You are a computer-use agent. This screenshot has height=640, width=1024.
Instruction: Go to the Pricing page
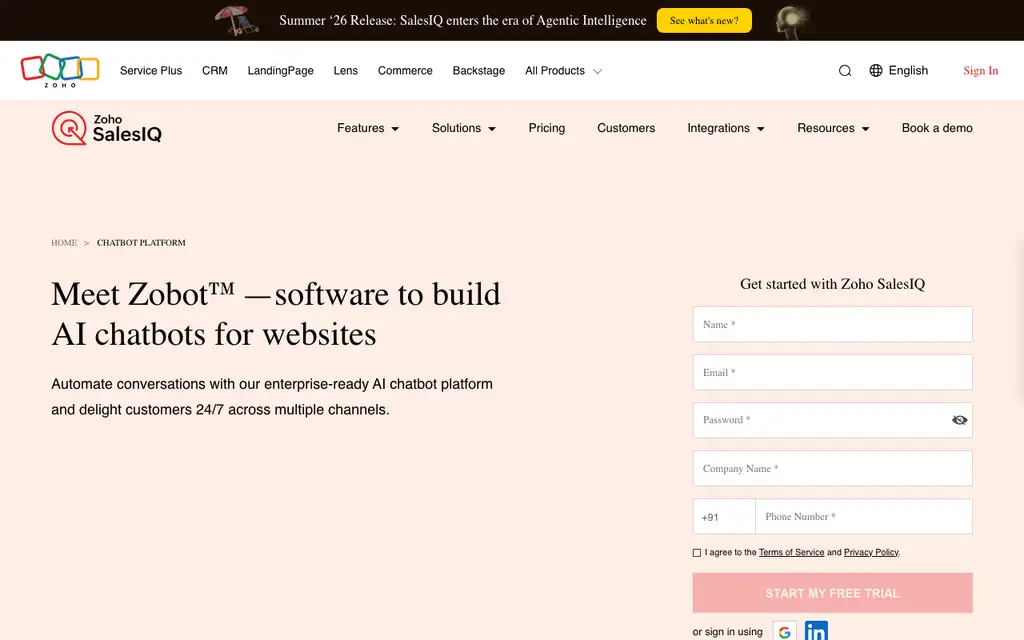(x=547, y=128)
